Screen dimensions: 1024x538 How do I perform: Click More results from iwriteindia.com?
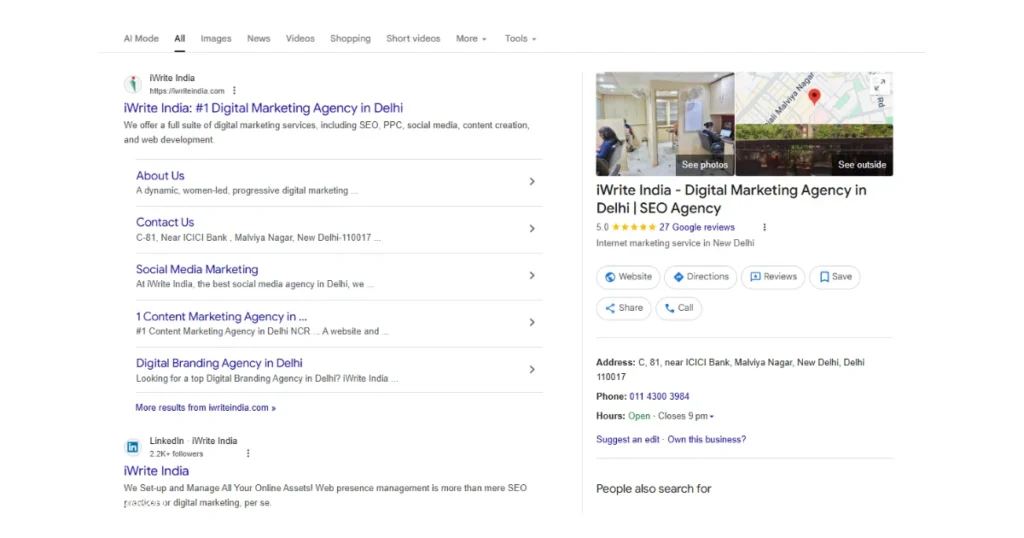click(205, 407)
